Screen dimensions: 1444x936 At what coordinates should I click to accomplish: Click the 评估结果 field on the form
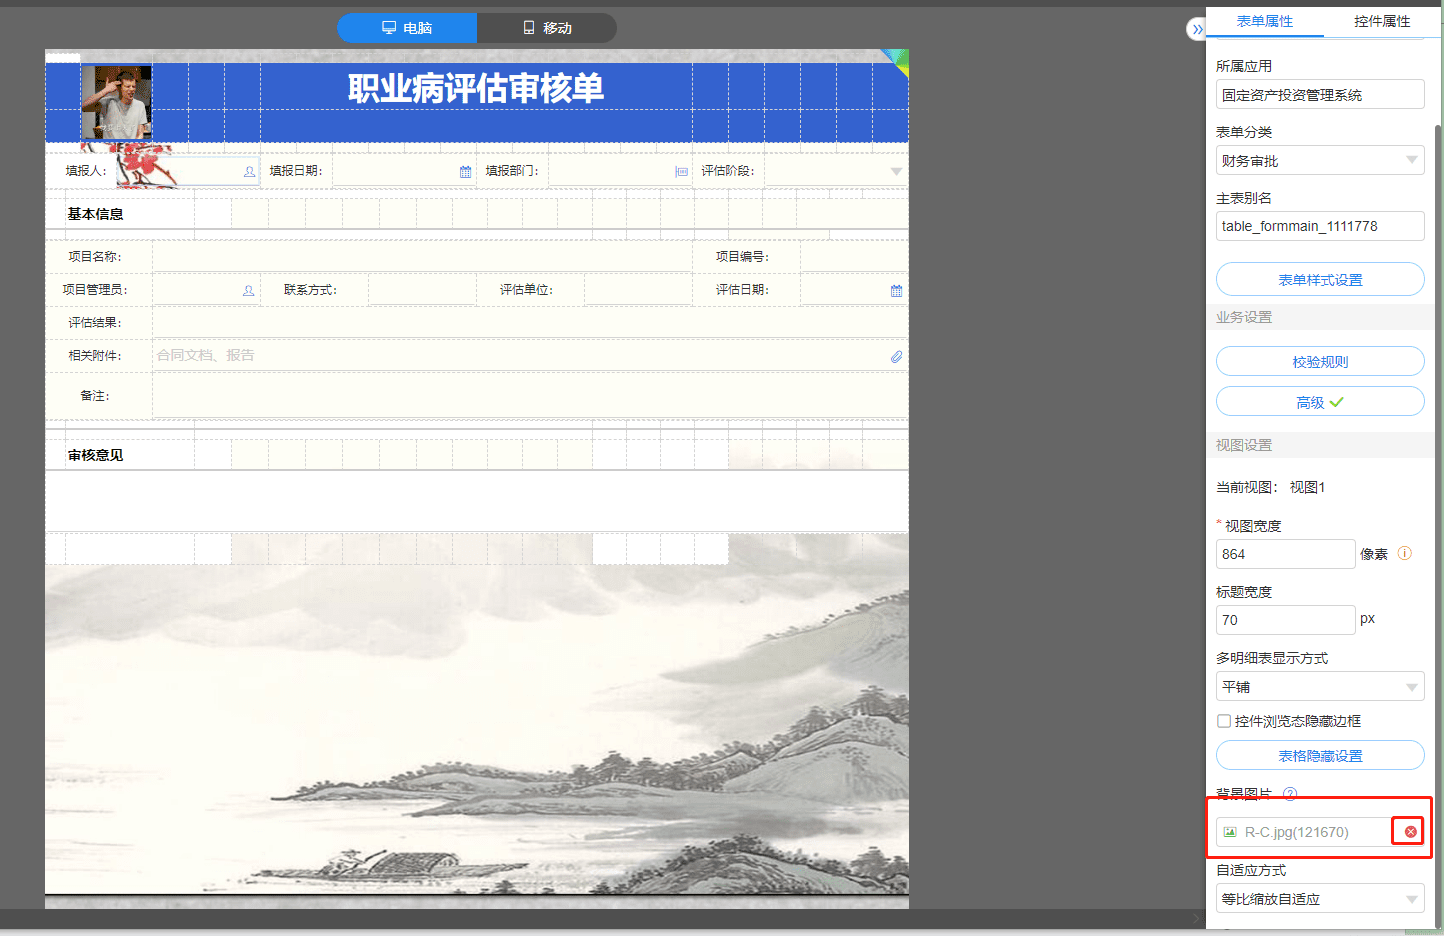pyautogui.click(x=530, y=323)
